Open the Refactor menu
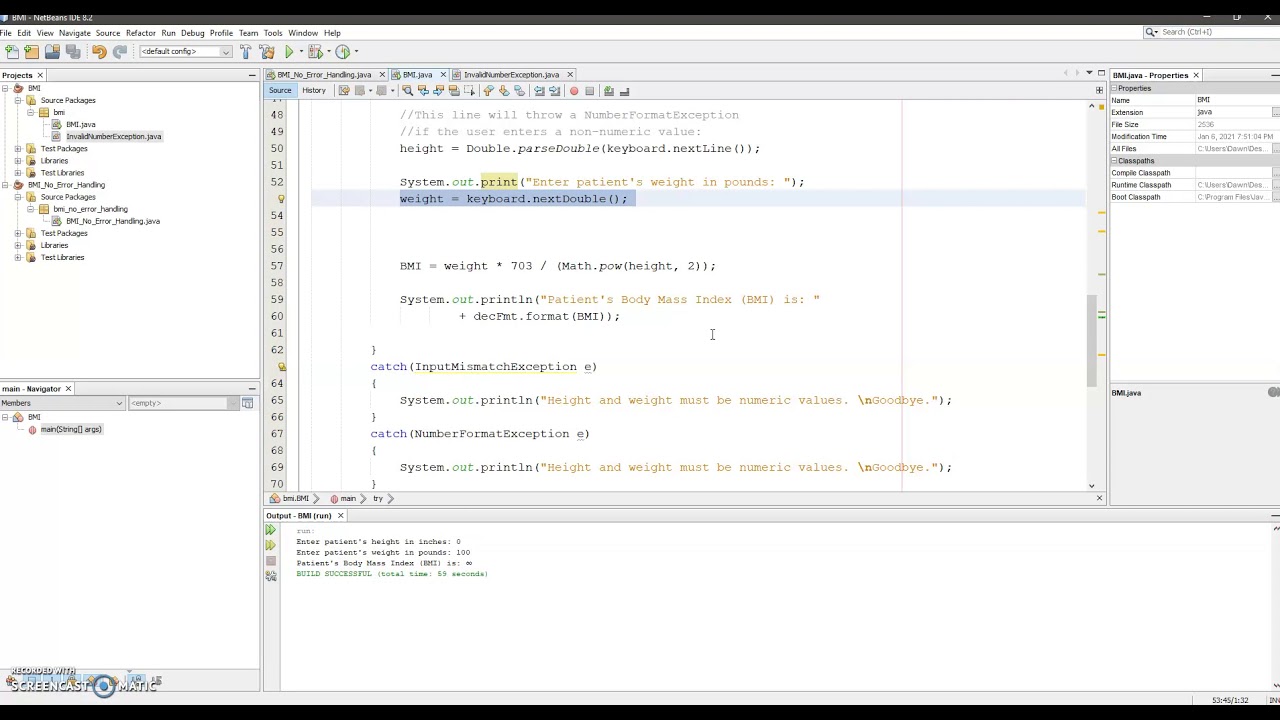1280x720 pixels. [x=140, y=33]
